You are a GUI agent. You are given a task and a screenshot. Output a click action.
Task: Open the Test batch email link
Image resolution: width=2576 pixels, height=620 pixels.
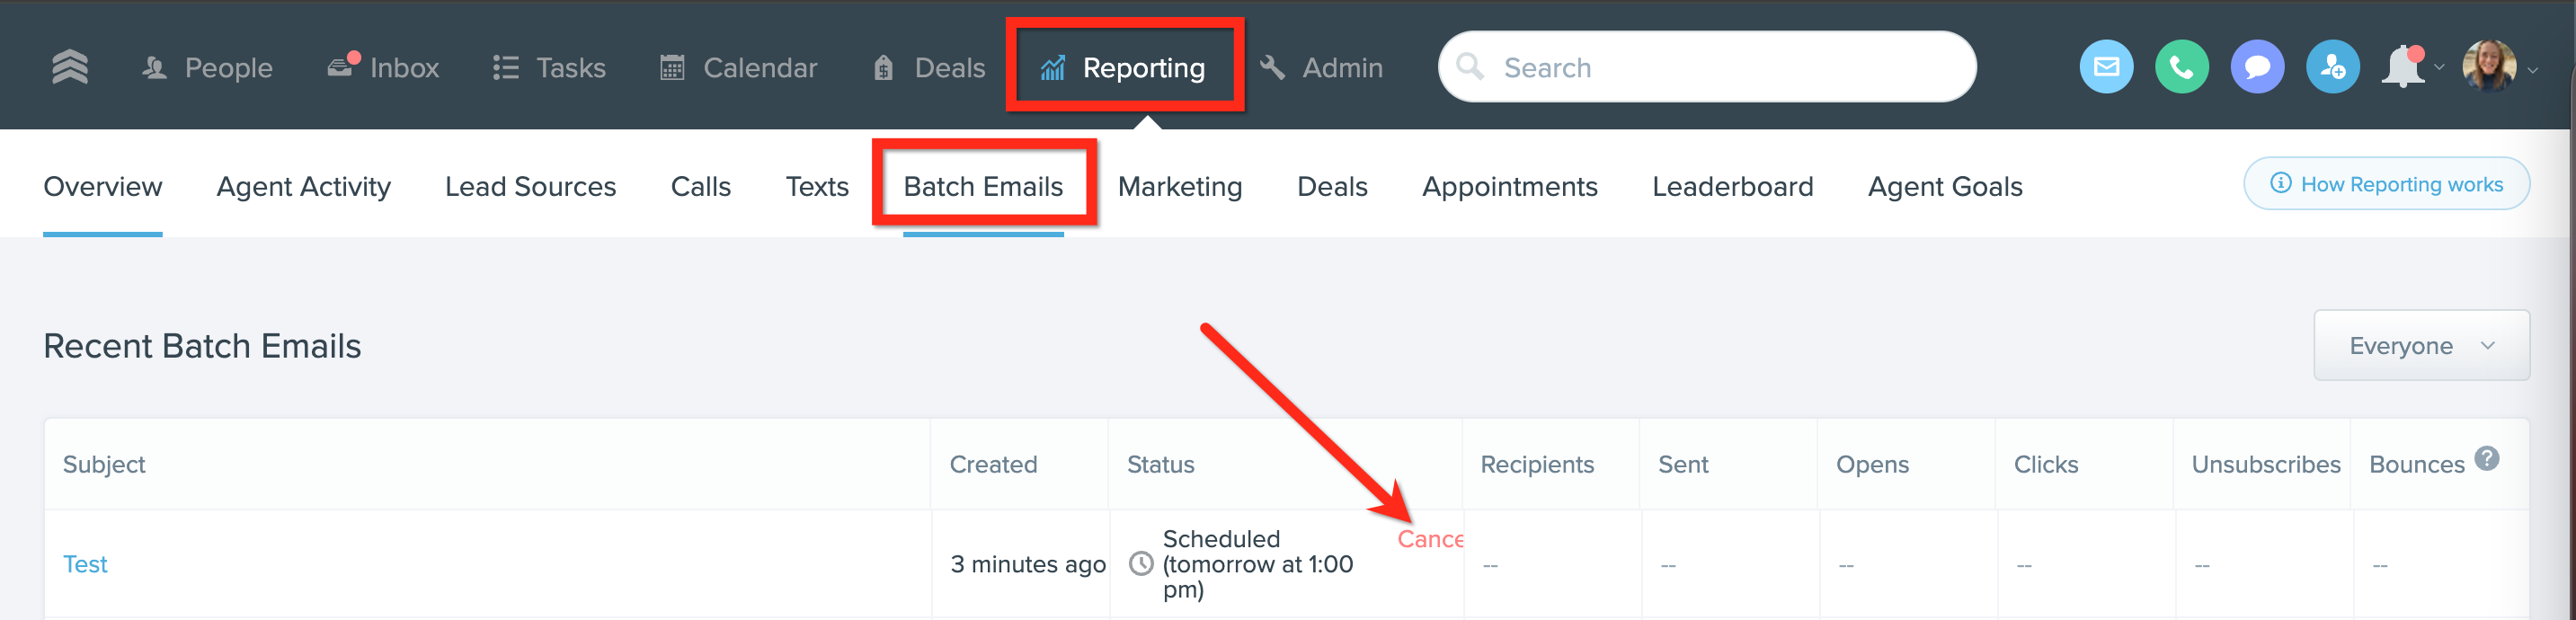[x=85, y=564]
